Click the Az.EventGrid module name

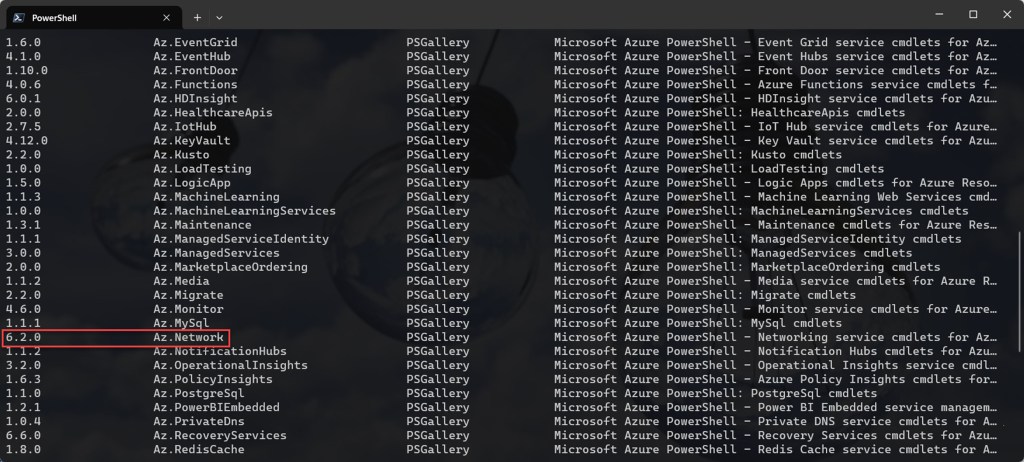pos(195,43)
